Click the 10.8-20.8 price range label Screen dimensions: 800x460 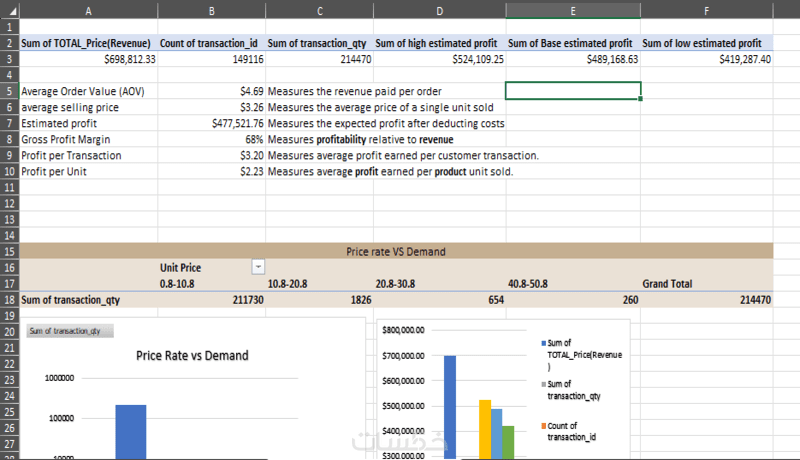287,284
